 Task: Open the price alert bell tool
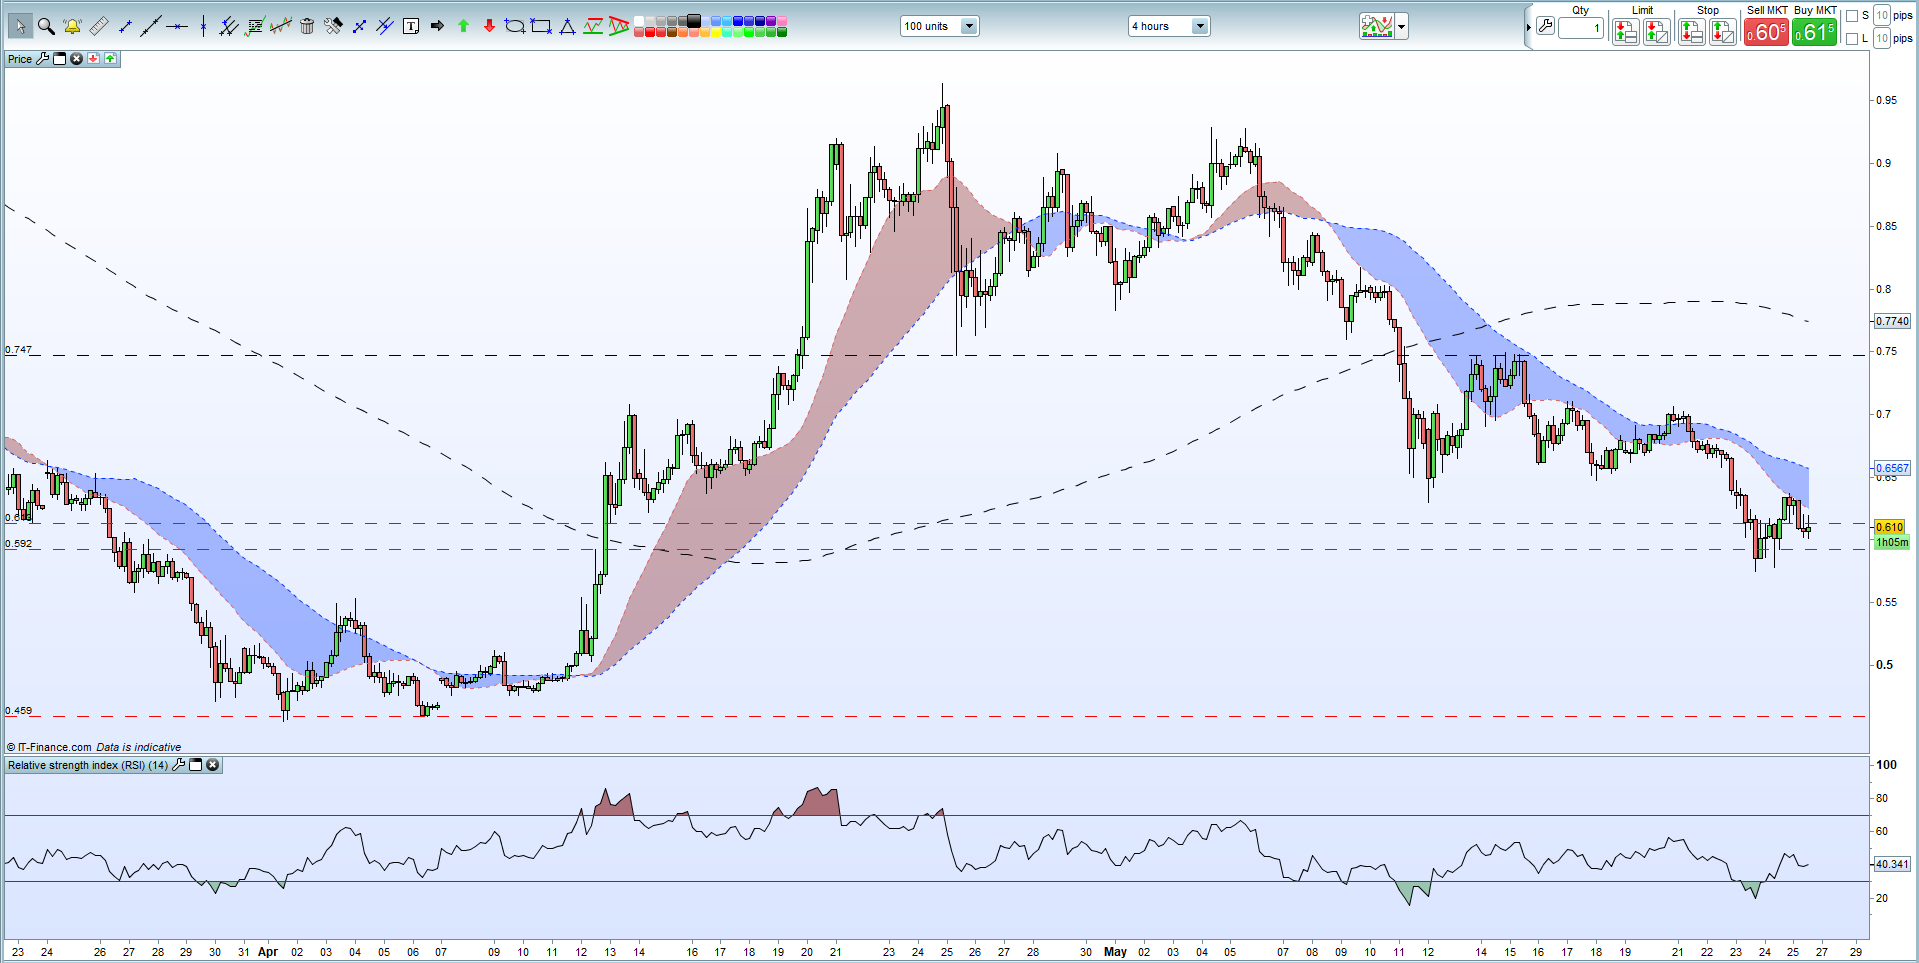coord(72,26)
